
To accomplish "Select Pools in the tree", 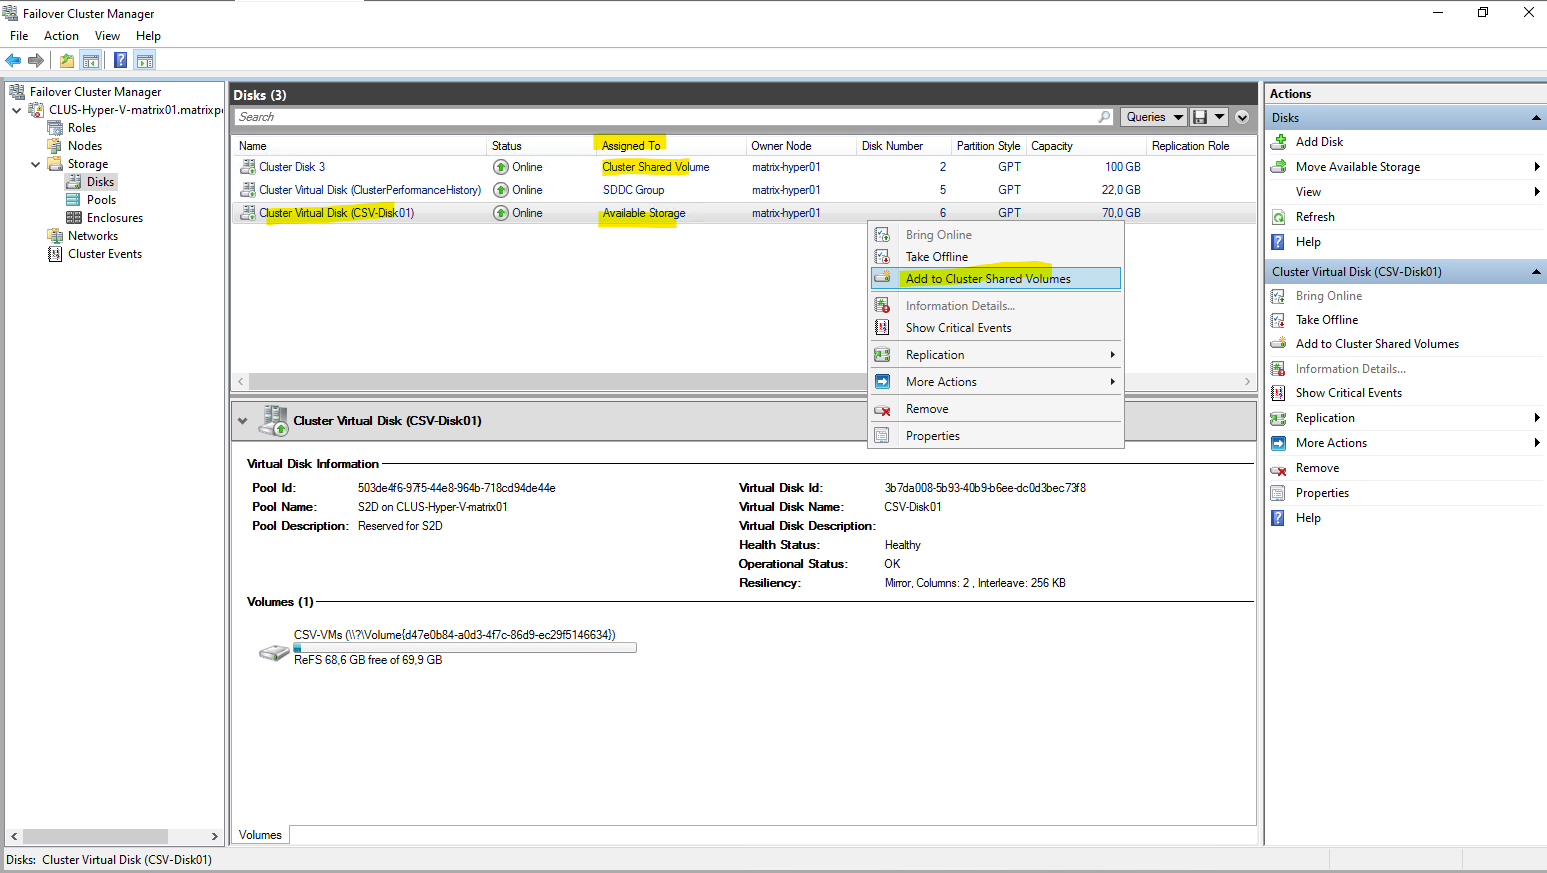I will (x=101, y=200).
